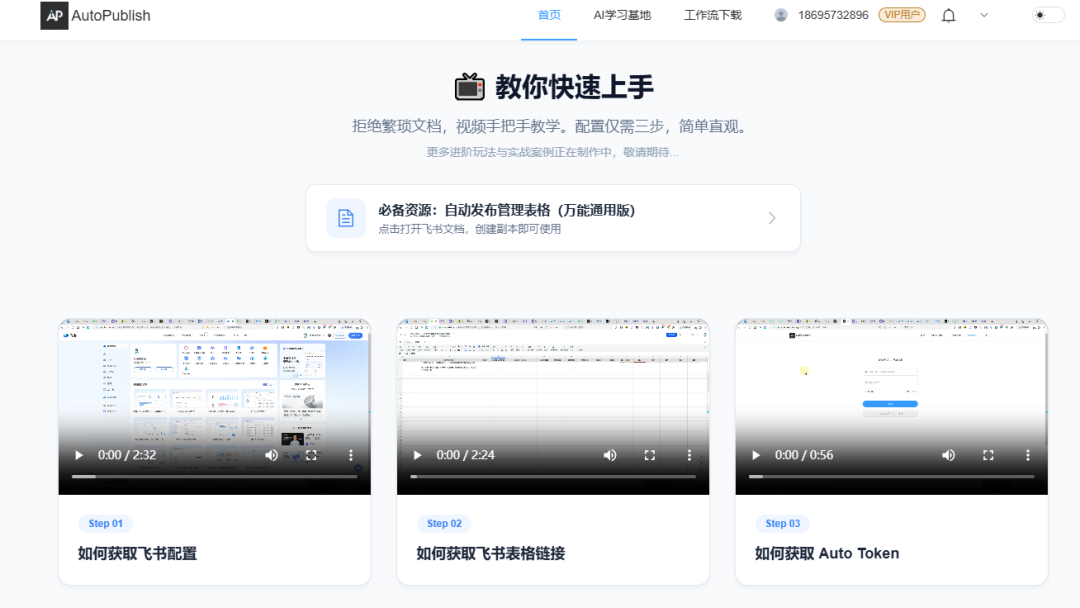Mute the Step 03 video
This screenshot has height=608, width=1080.
(x=948, y=455)
